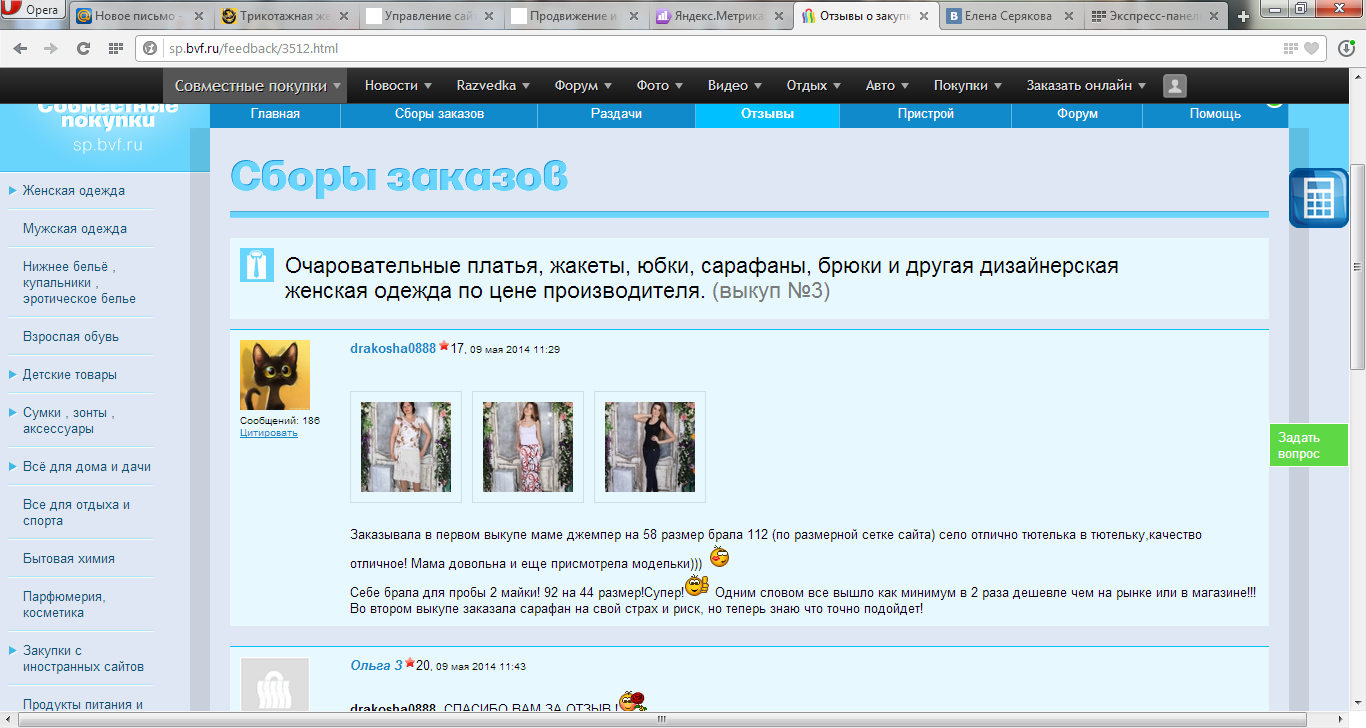Expand the Заказать онлайн dropdown

pos(1086,86)
